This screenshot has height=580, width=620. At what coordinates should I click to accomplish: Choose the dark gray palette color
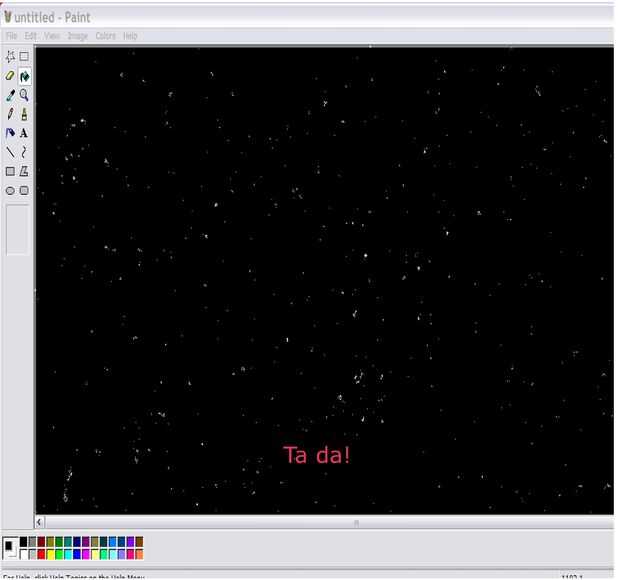tap(32, 542)
